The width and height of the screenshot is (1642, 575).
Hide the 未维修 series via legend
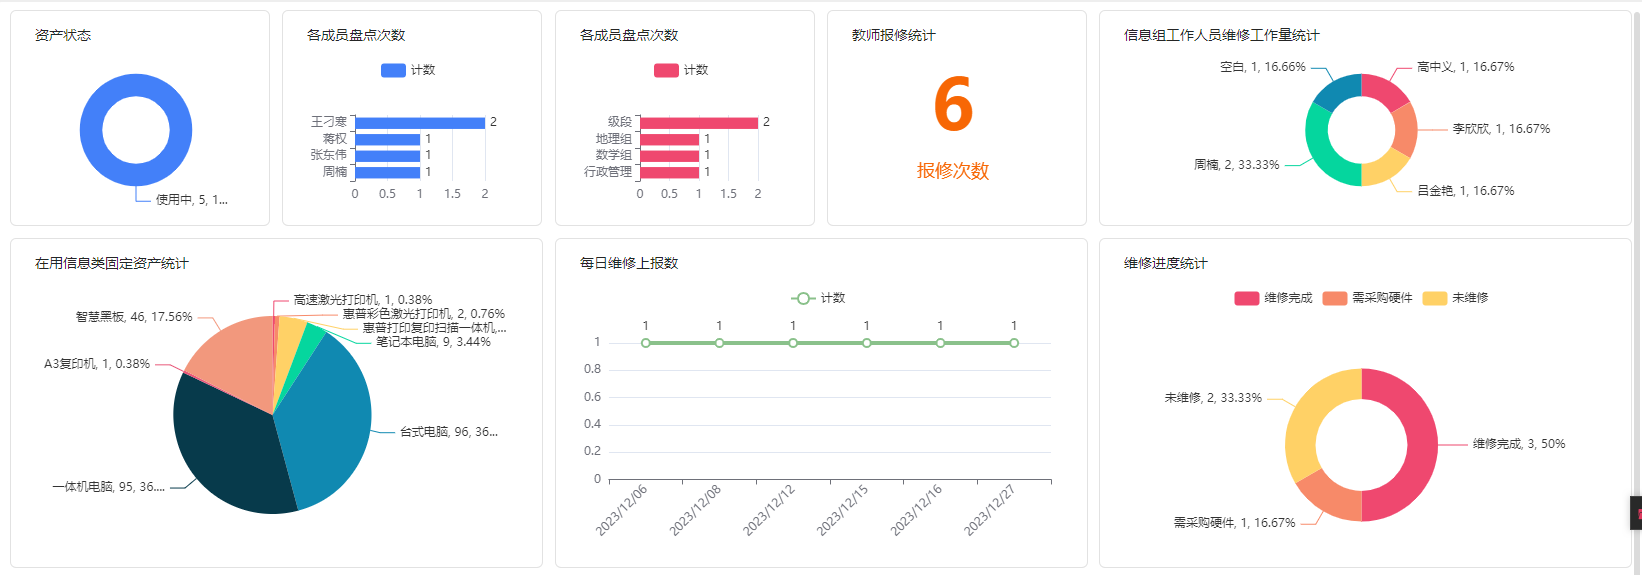click(x=1456, y=298)
